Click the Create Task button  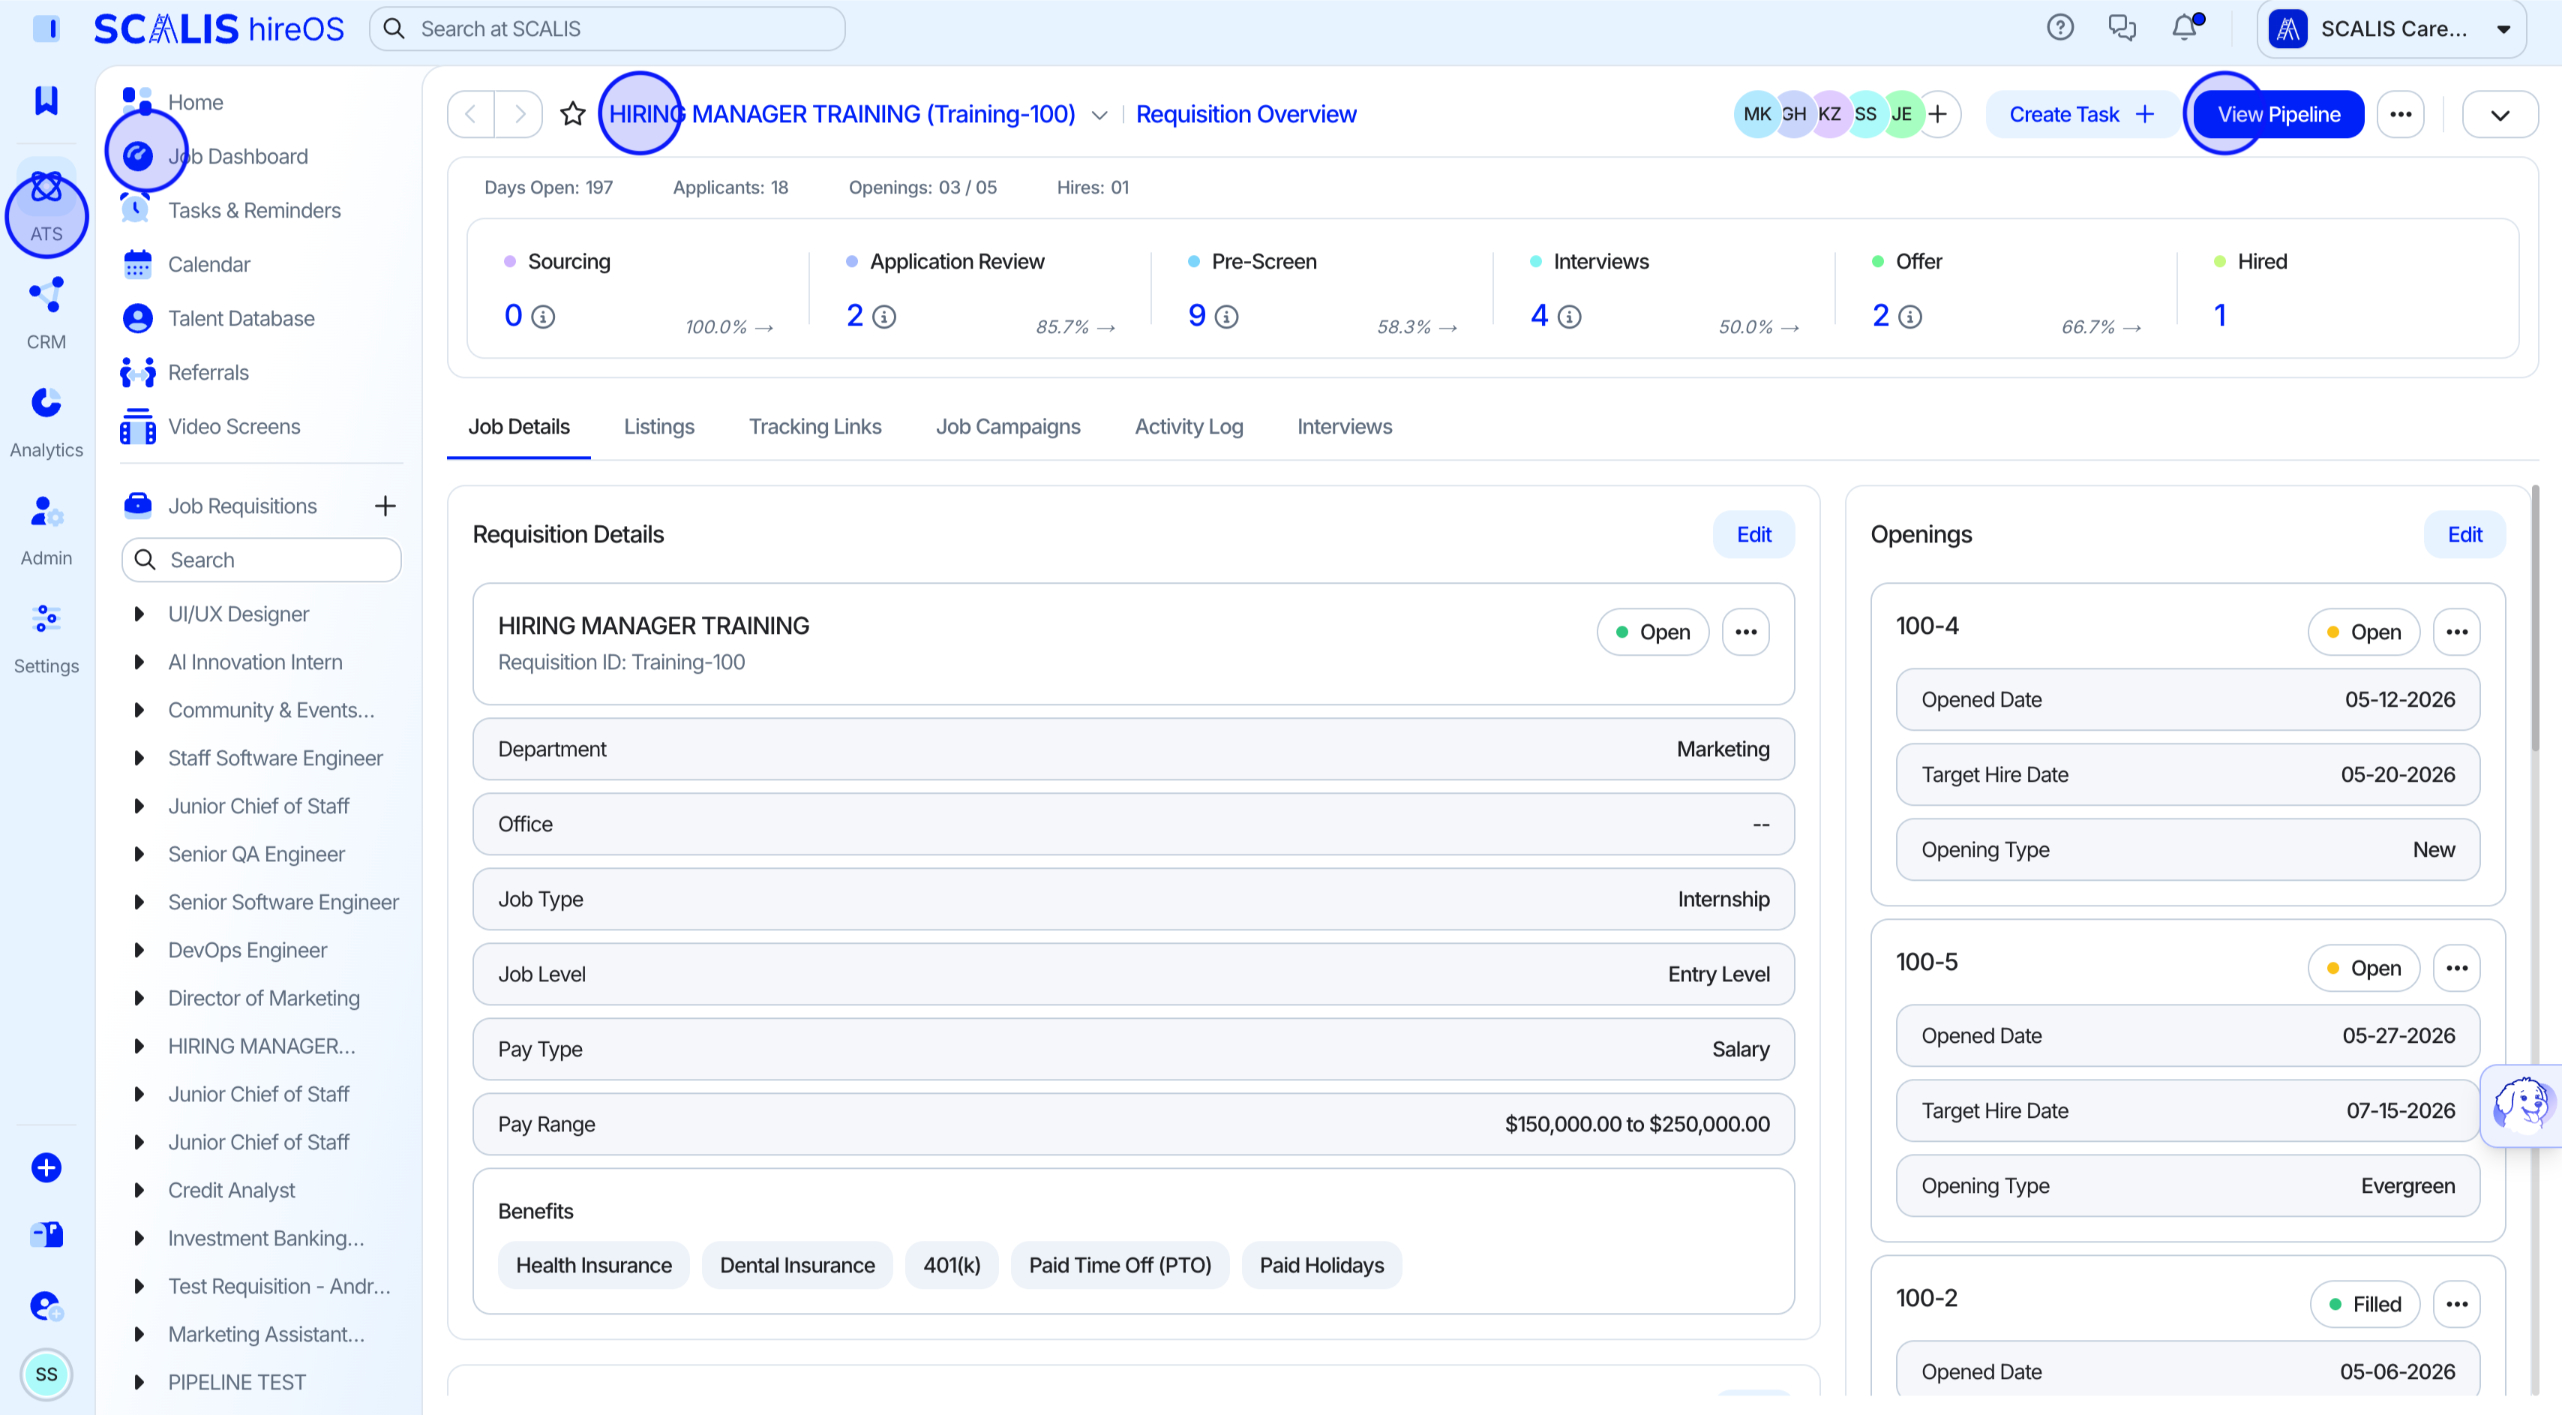[2081, 114]
